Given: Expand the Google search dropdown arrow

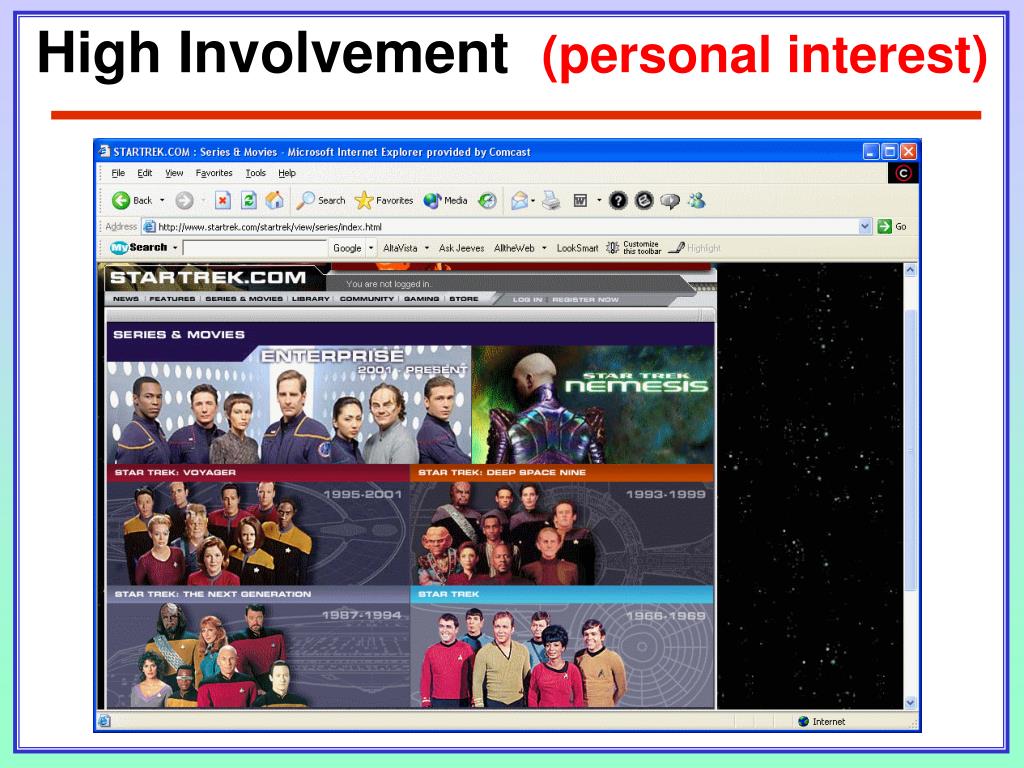Looking at the screenshot, I should pos(371,248).
